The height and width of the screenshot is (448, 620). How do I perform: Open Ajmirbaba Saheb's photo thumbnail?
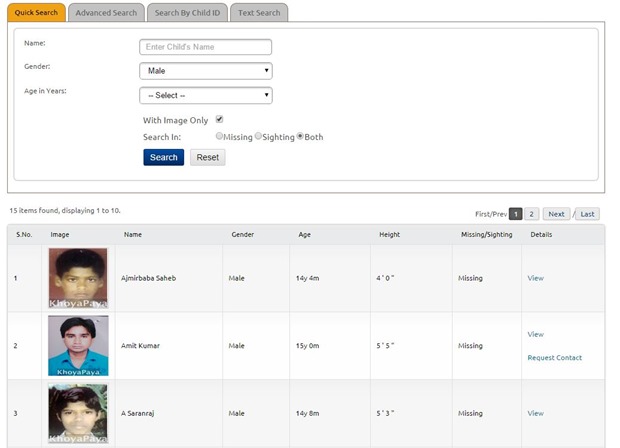(78, 277)
